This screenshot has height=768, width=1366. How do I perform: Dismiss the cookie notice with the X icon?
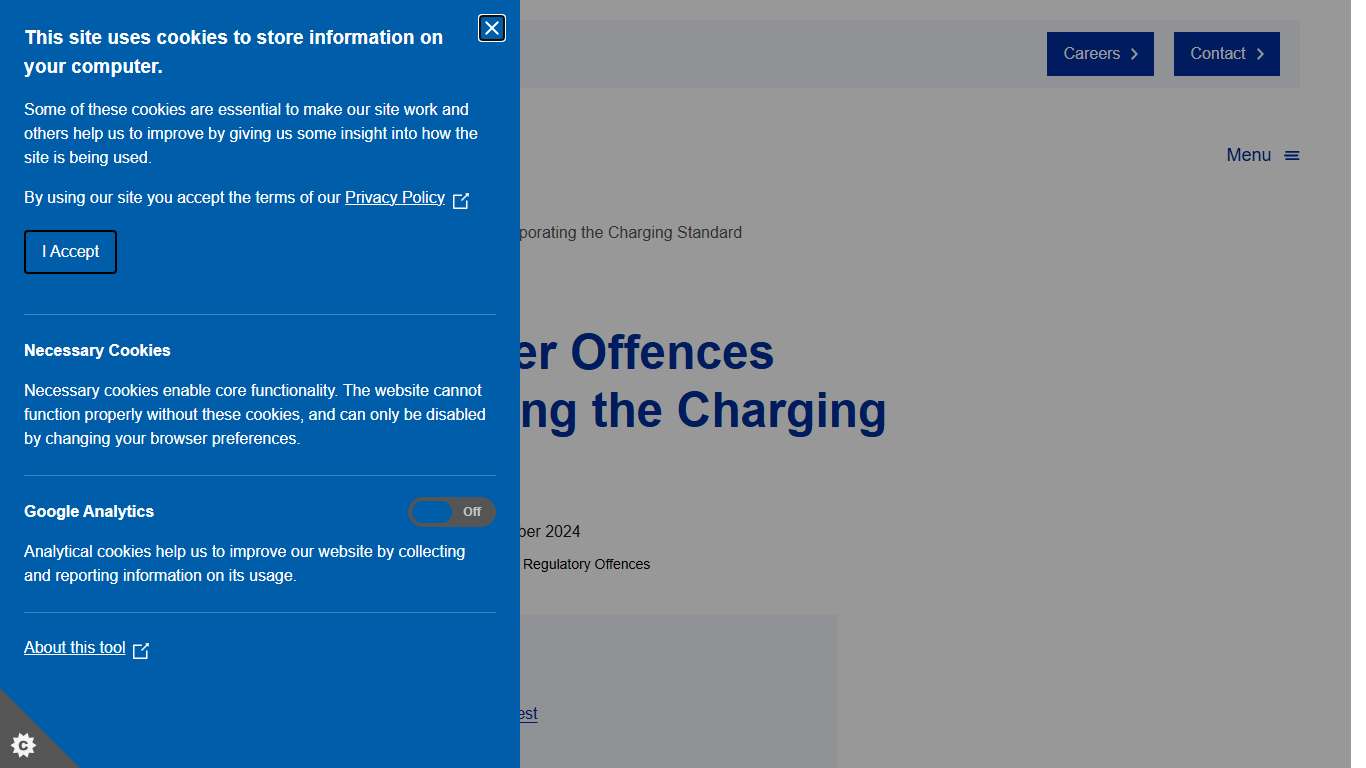click(x=491, y=28)
